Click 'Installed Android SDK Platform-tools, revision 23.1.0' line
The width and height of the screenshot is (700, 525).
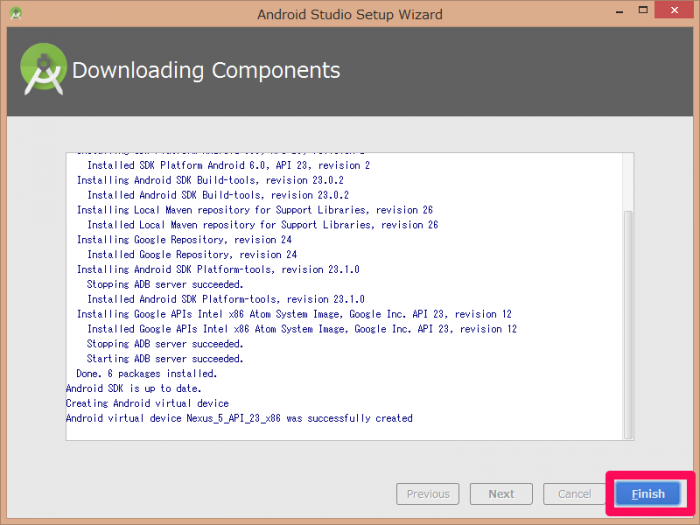(x=226, y=299)
